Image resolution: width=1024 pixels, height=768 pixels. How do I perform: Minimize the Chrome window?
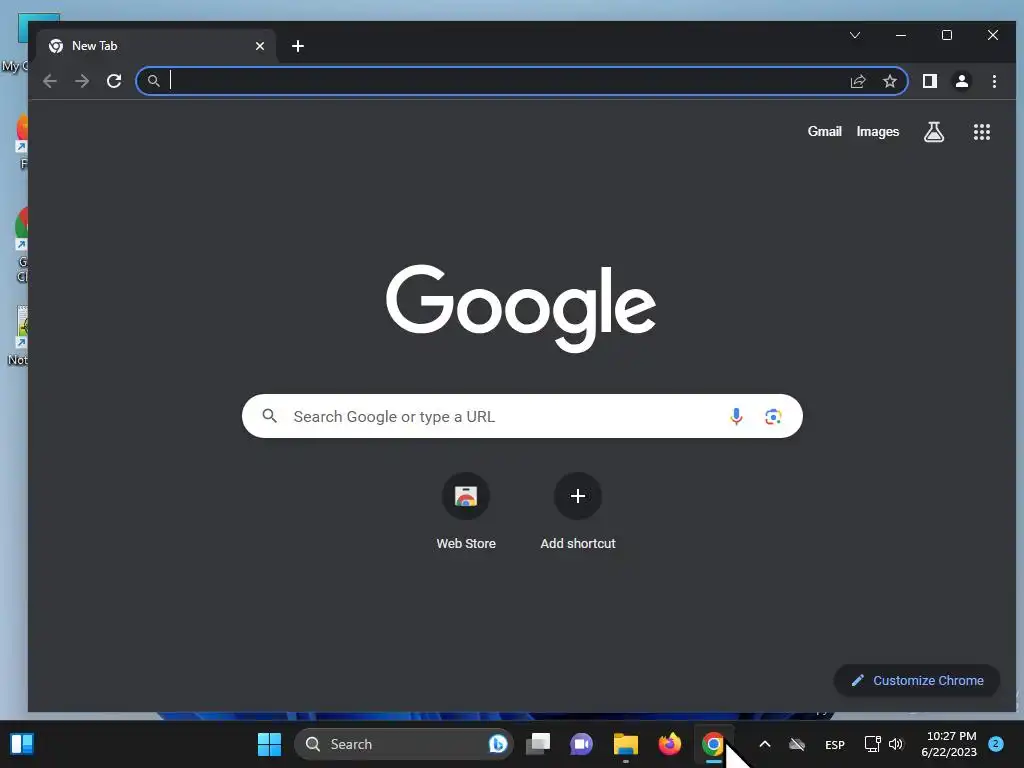[x=901, y=35]
